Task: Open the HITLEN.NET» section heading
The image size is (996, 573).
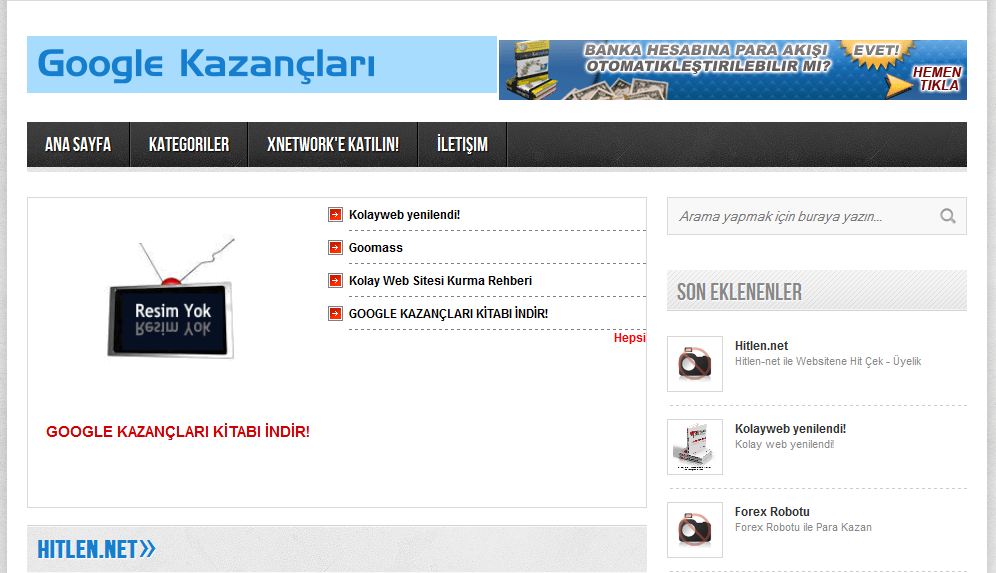Action: (x=96, y=549)
